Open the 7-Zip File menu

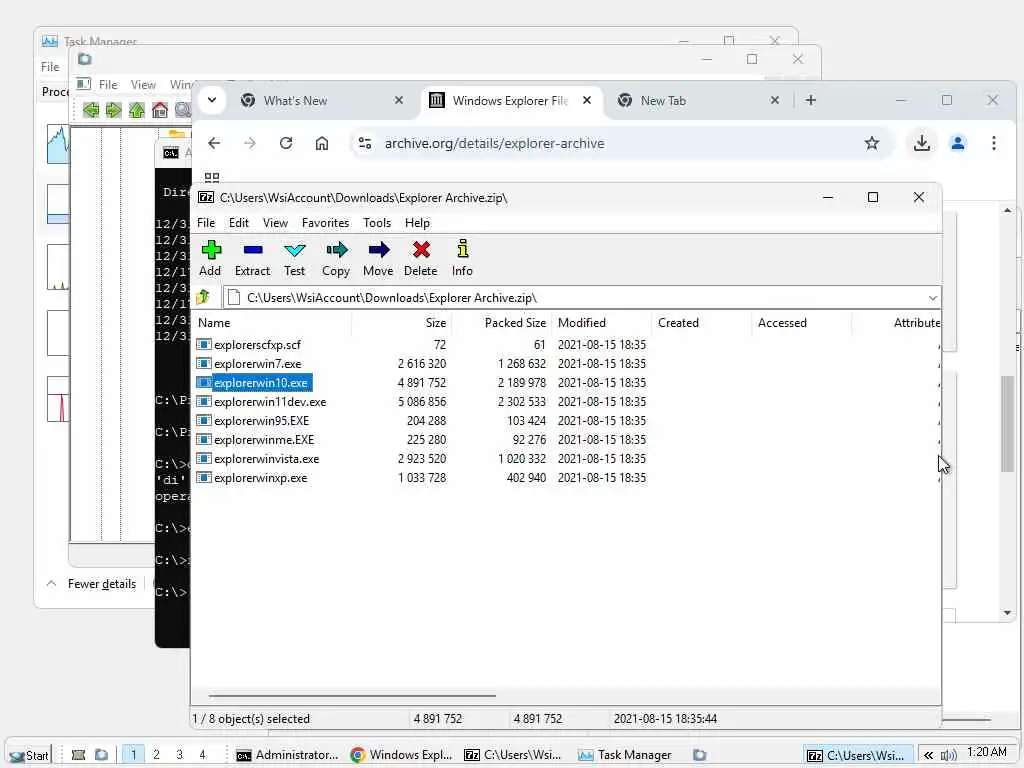[206, 223]
